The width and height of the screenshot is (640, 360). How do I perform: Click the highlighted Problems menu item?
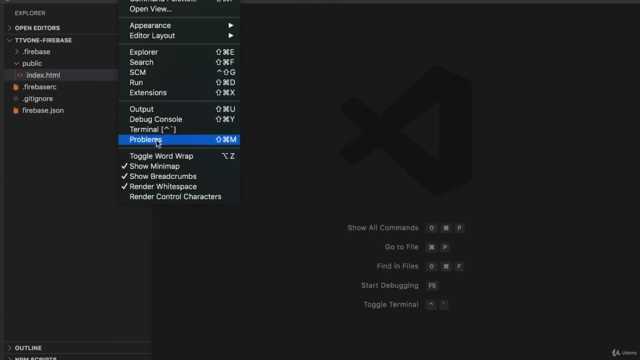(x=179, y=140)
